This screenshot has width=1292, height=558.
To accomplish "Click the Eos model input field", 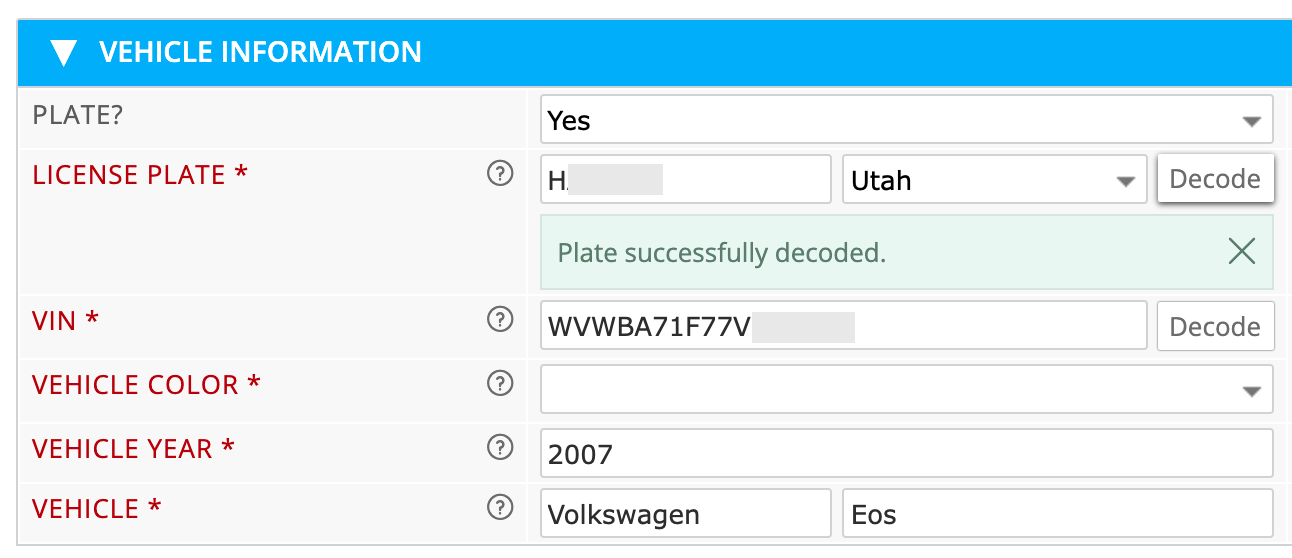I will 1057,514.
